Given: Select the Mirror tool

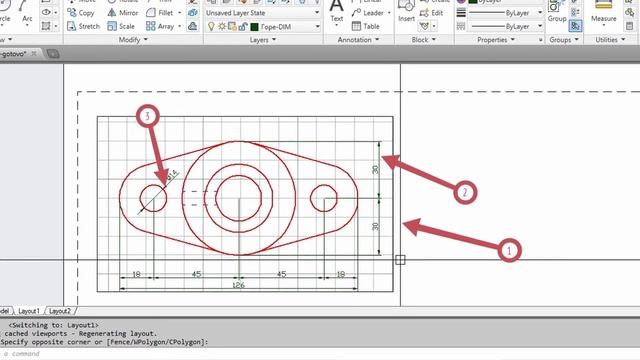Looking at the screenshot, I should click(x=122, y=13).
